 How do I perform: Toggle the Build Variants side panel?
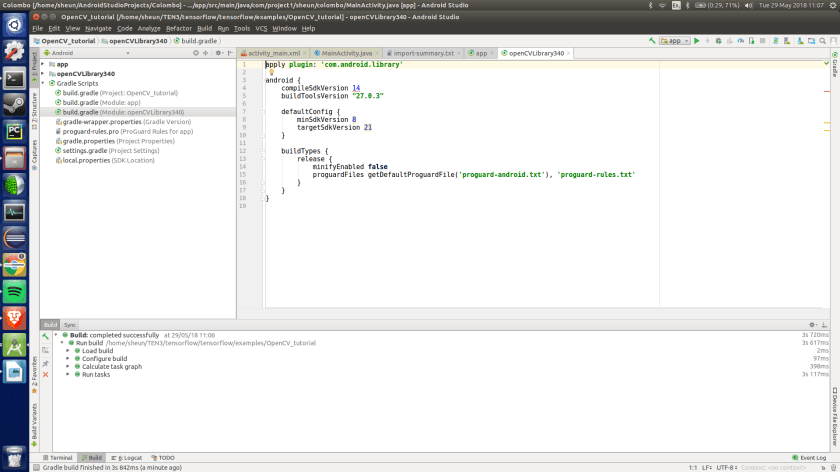pyautogui.click(x=33, y=423)
